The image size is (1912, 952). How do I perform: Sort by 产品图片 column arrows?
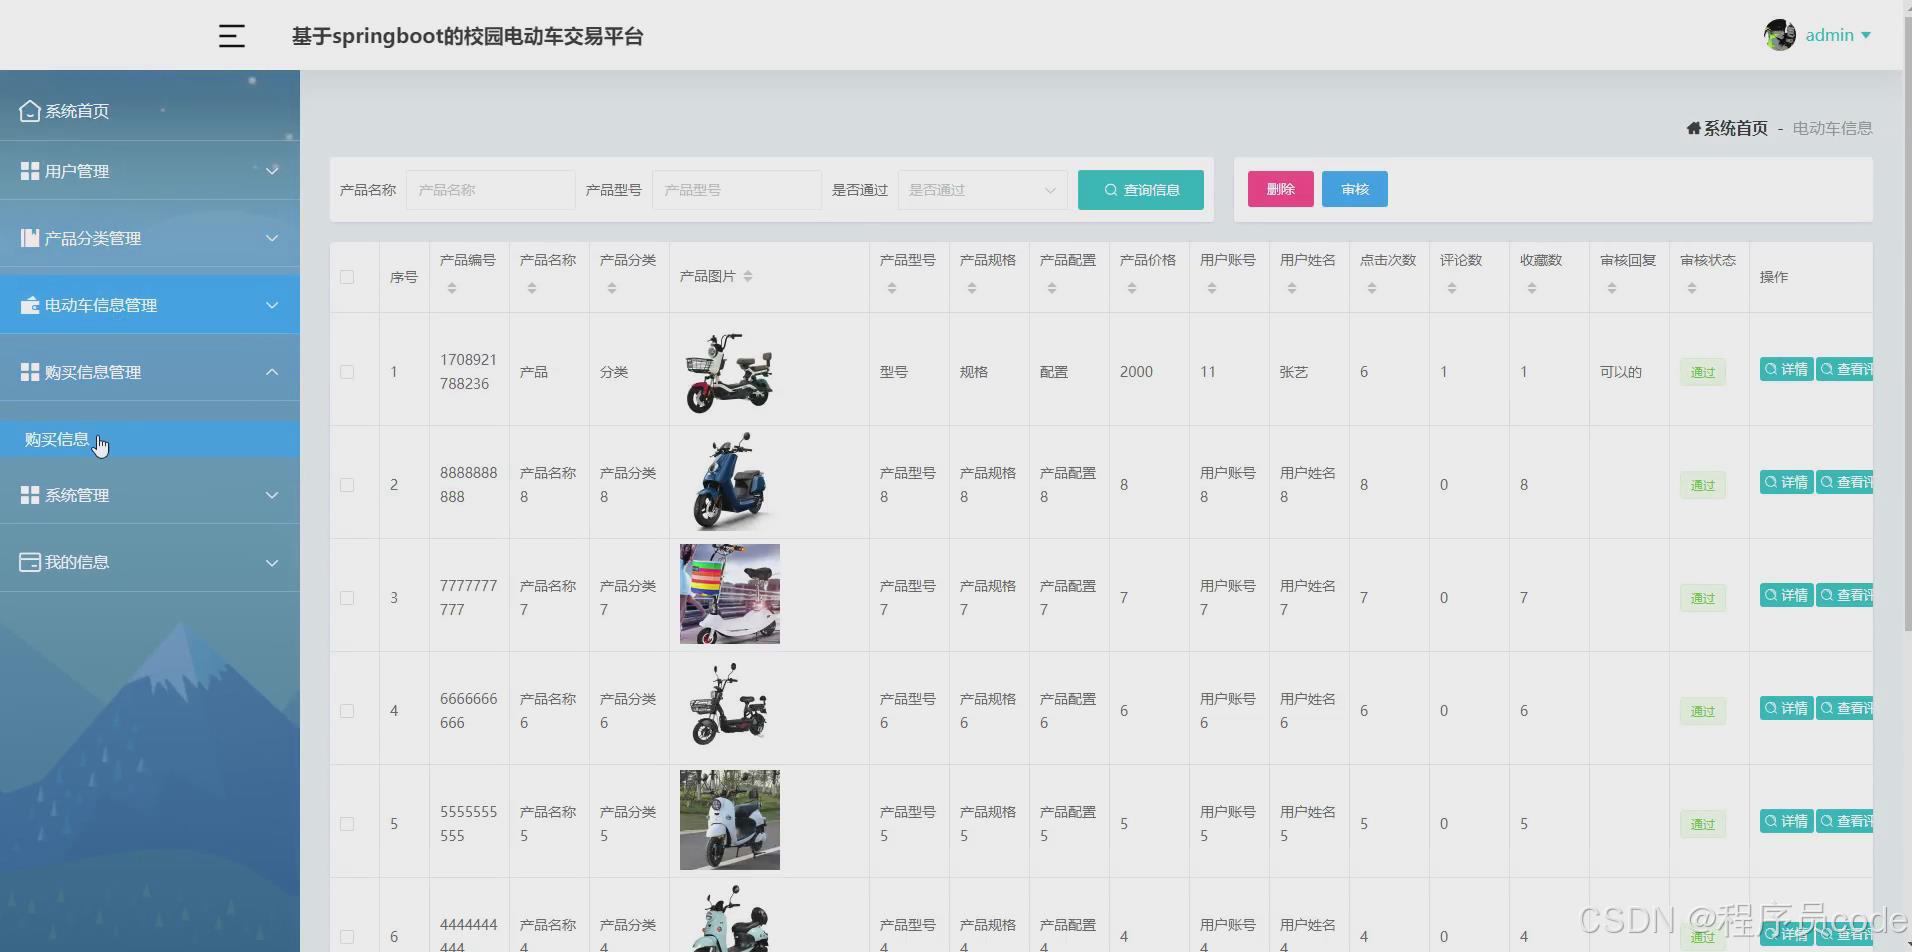[x=748, y=277]
